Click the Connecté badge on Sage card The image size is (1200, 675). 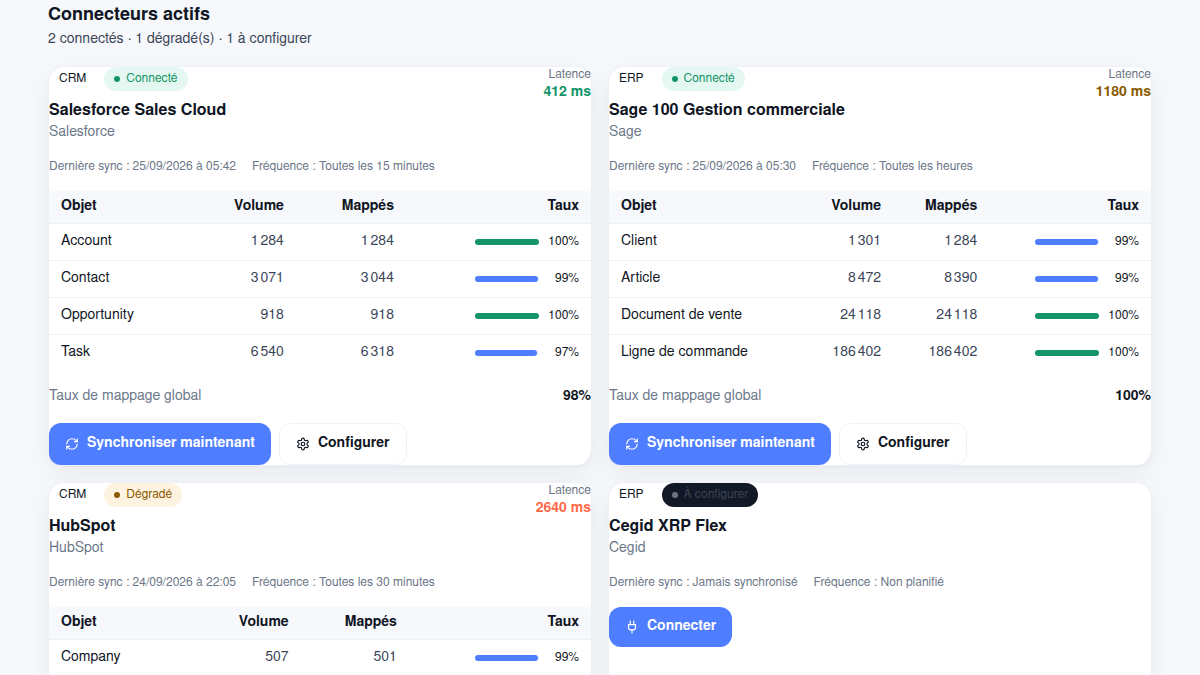(x=703, y=78)
